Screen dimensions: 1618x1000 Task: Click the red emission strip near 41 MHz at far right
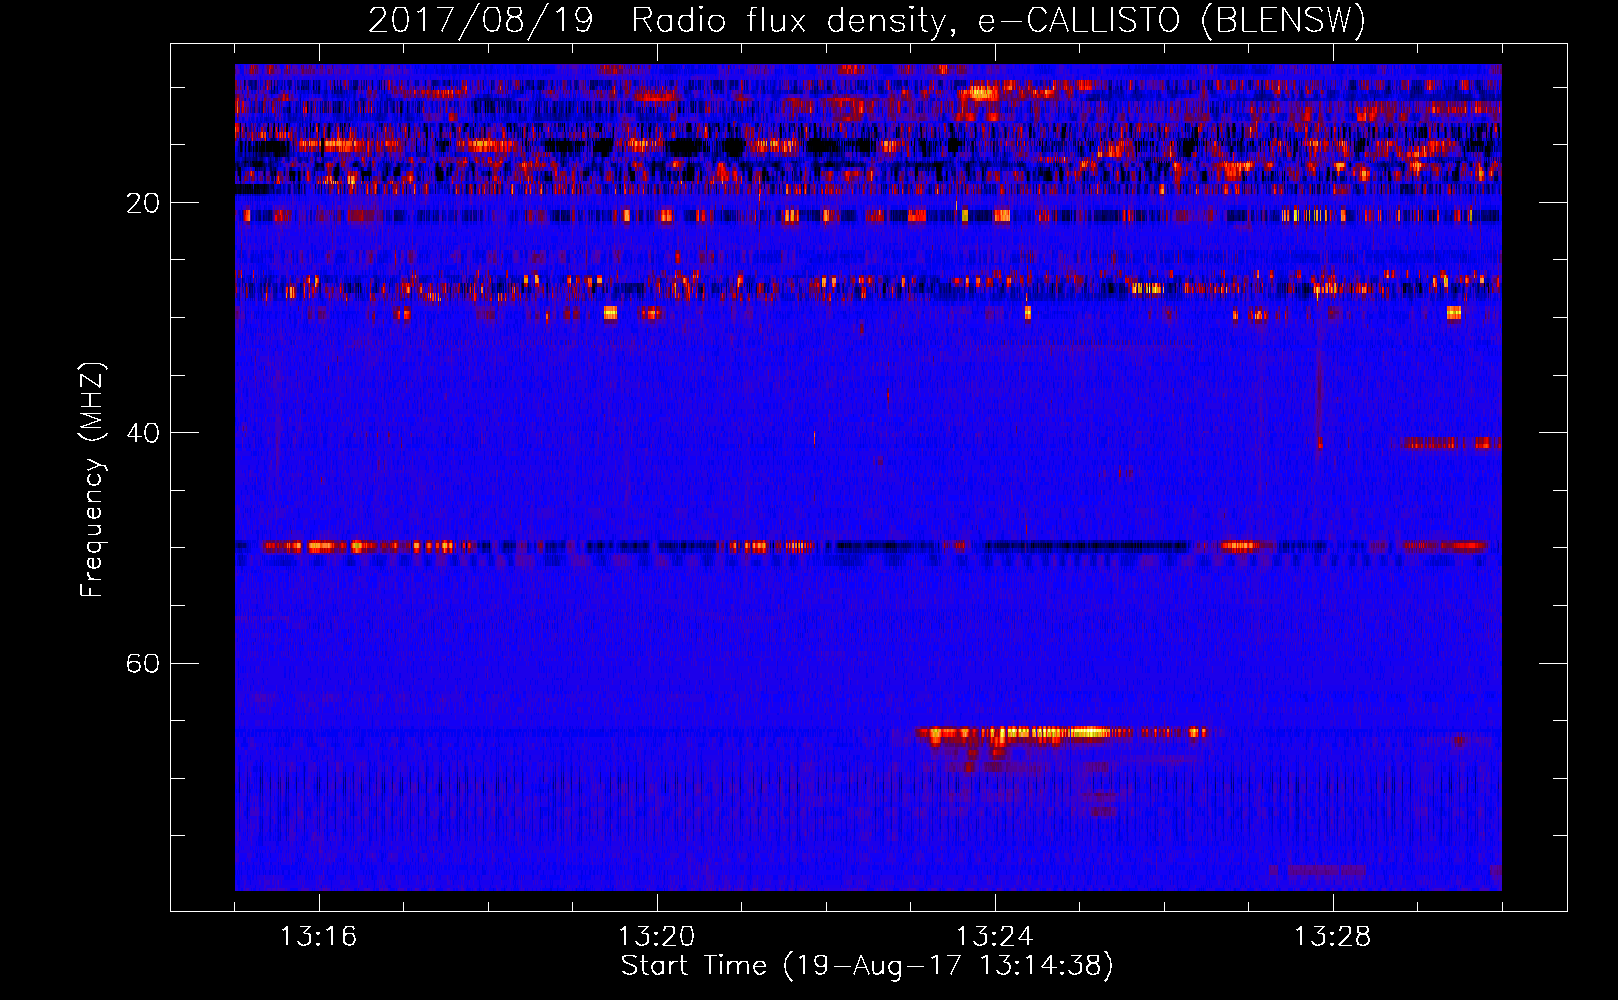pos(1450,443)
